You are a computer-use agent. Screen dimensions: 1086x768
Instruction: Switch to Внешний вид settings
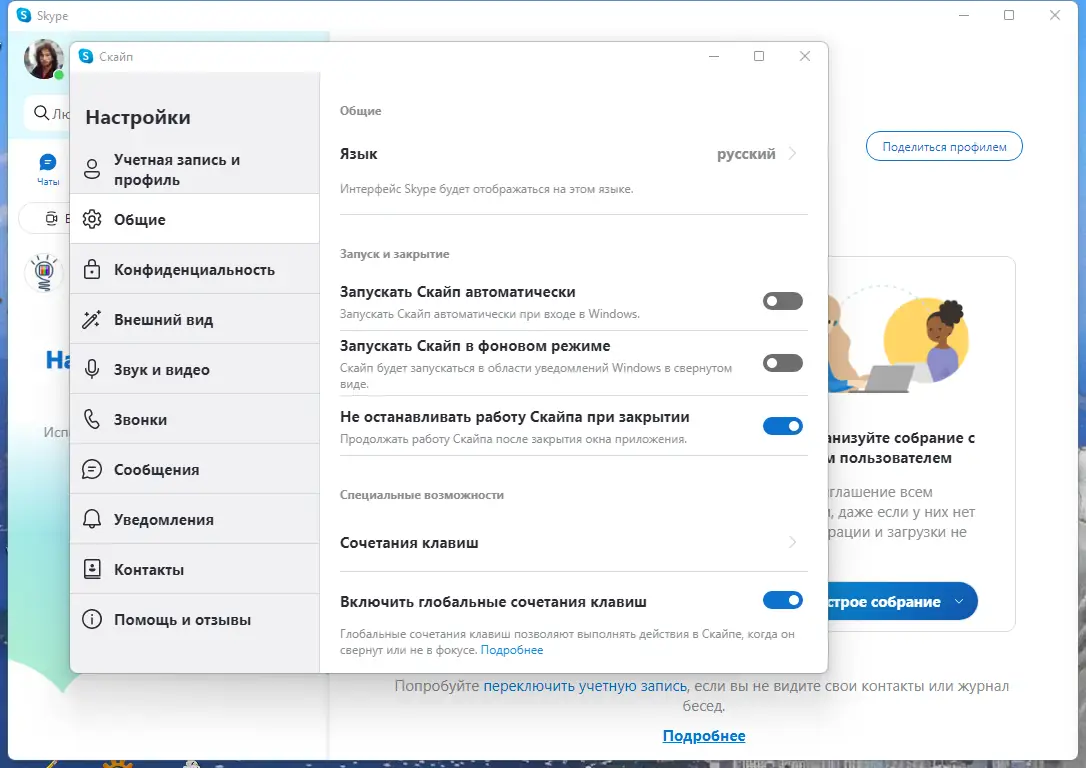tap(195, 319)
